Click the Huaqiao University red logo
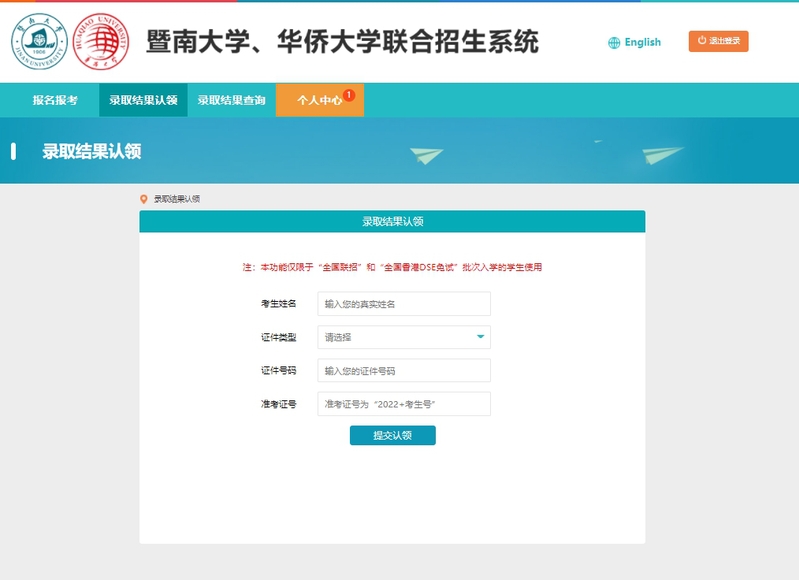The image size is (799, 580). [101, 42]
